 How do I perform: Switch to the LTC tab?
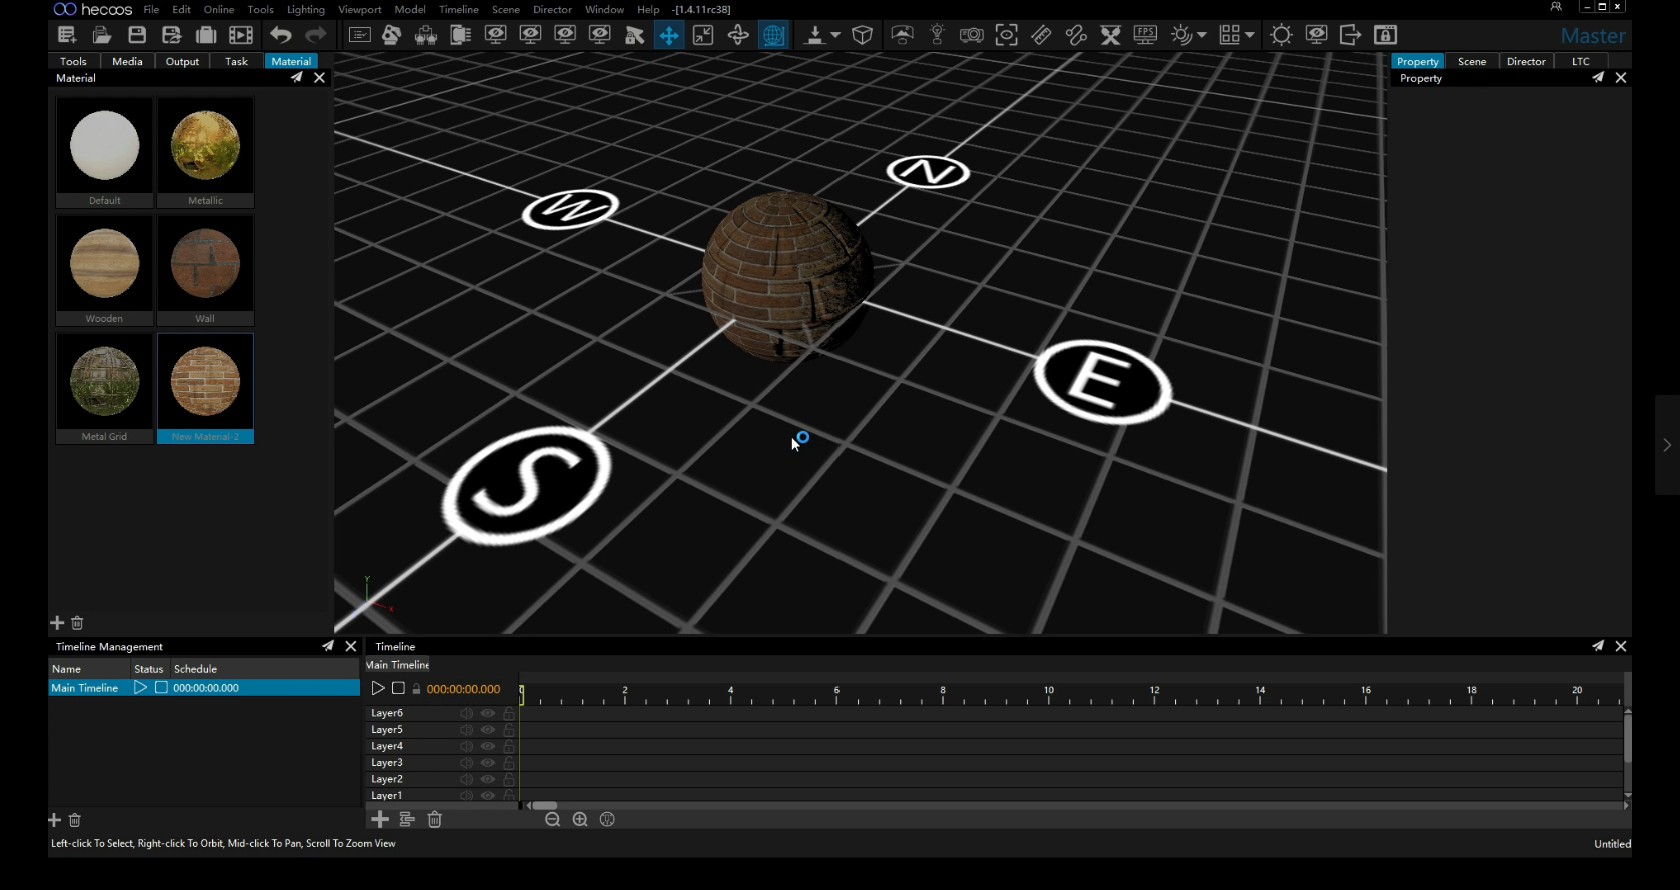[1580, 61]
